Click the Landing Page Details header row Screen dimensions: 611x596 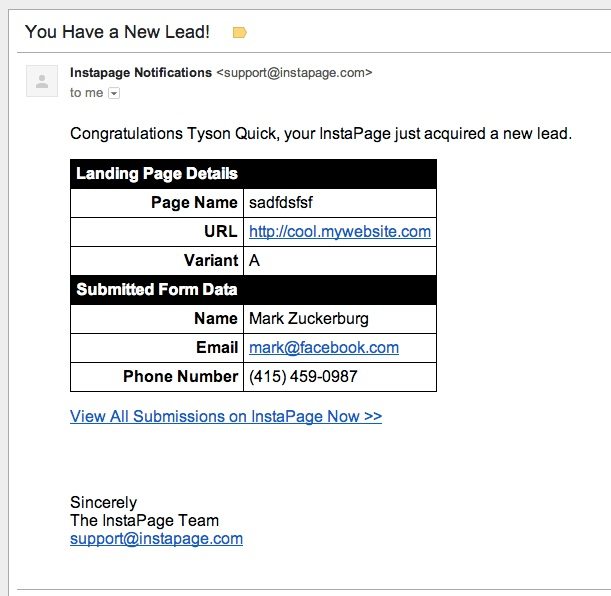[x=253, y=174]
